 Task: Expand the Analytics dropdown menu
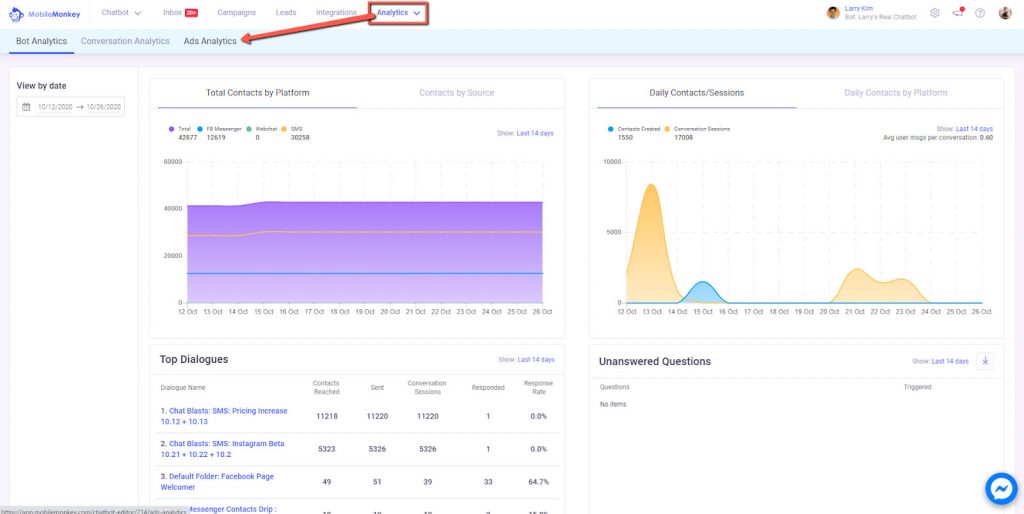(398, 13)
